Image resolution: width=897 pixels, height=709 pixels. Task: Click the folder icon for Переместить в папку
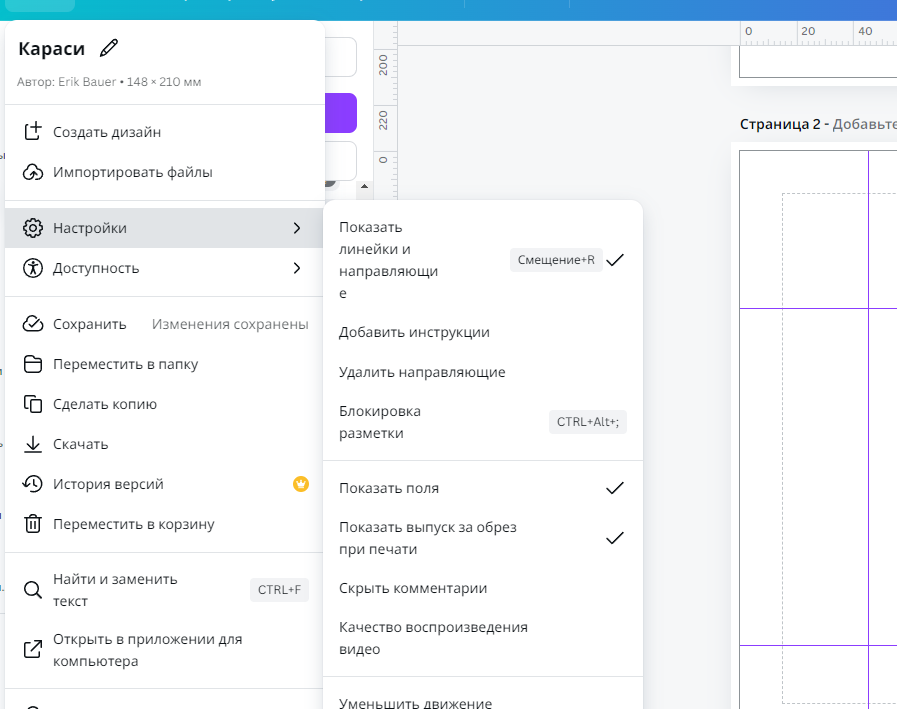(33, 364)
